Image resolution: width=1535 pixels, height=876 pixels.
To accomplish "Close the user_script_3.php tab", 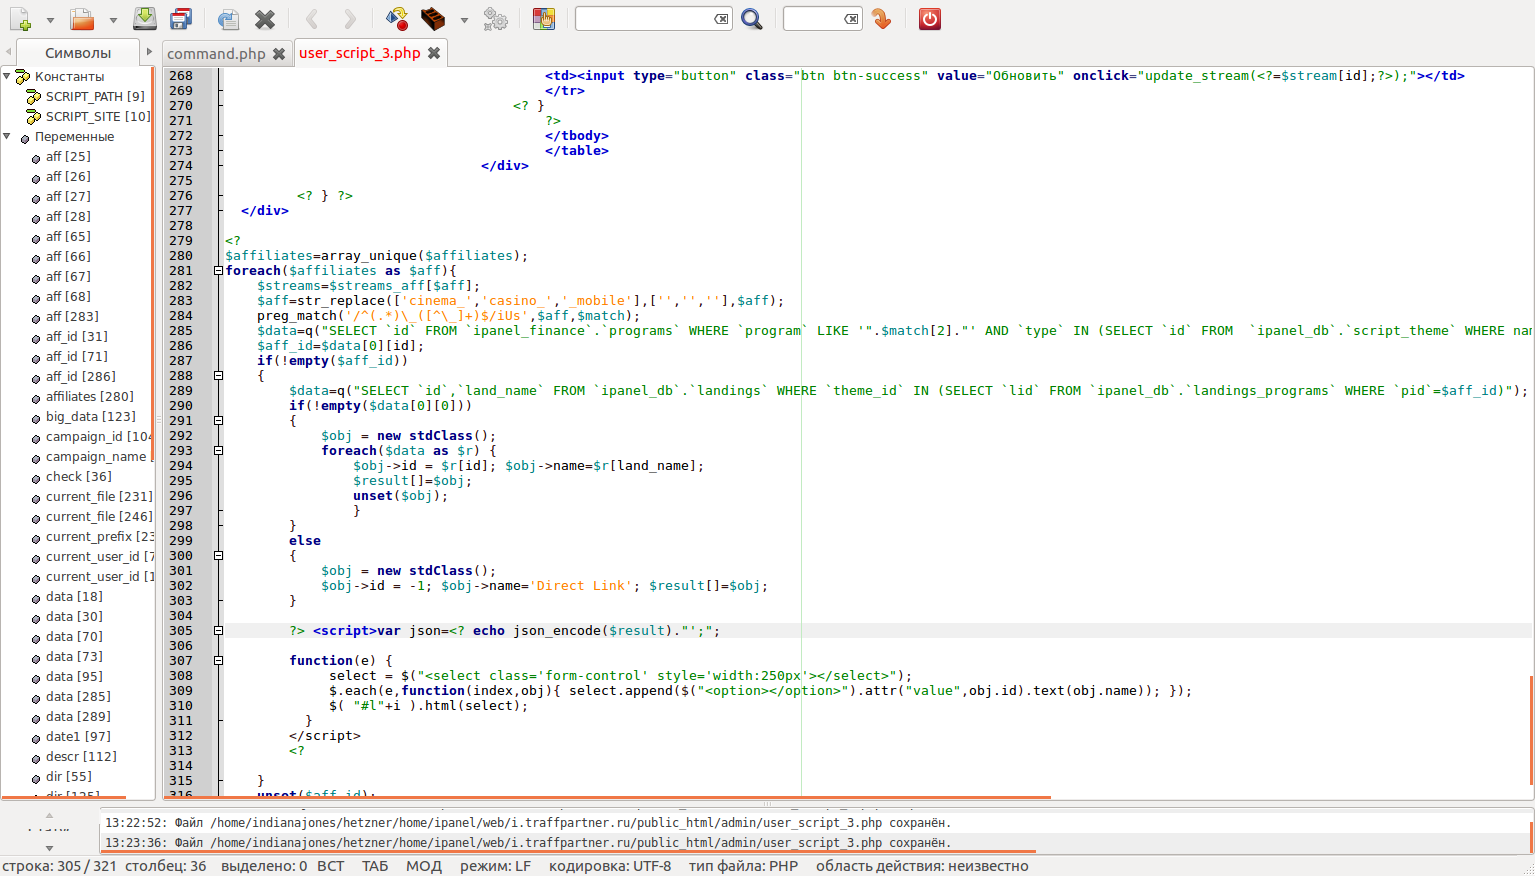I will [x=434, y=53].
